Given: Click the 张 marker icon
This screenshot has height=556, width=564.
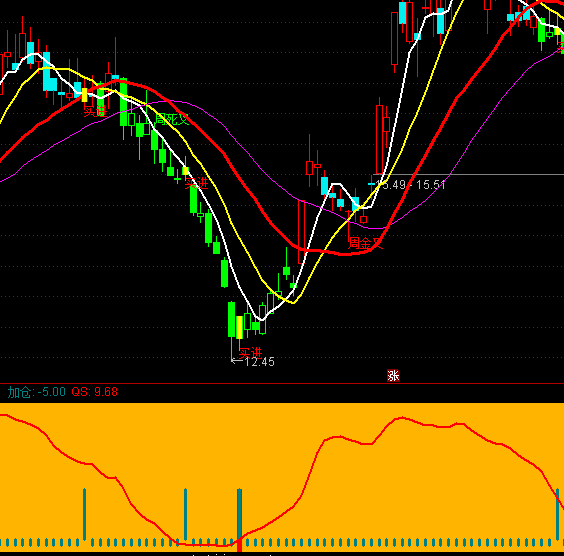Looking at the screenshot, I should pos(393,375).
